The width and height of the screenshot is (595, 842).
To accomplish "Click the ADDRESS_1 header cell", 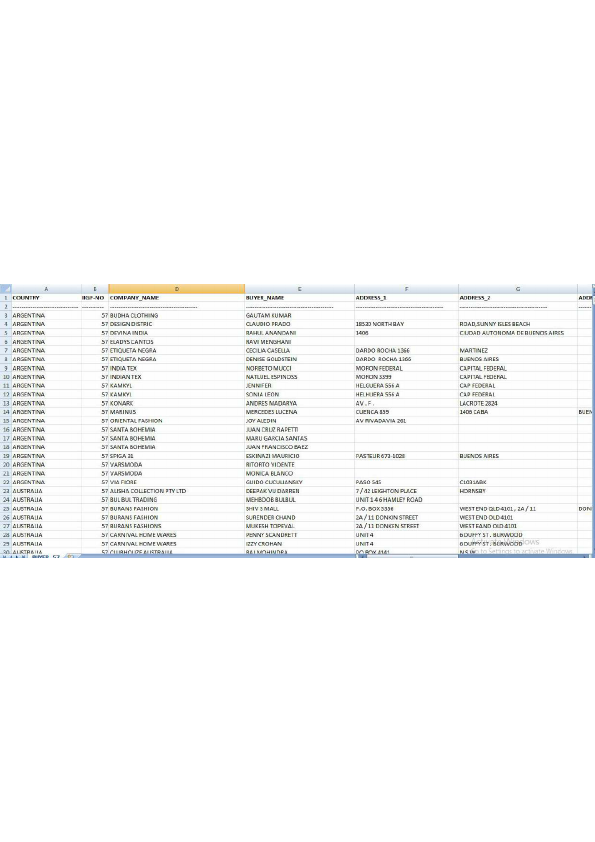I will 406,297.
